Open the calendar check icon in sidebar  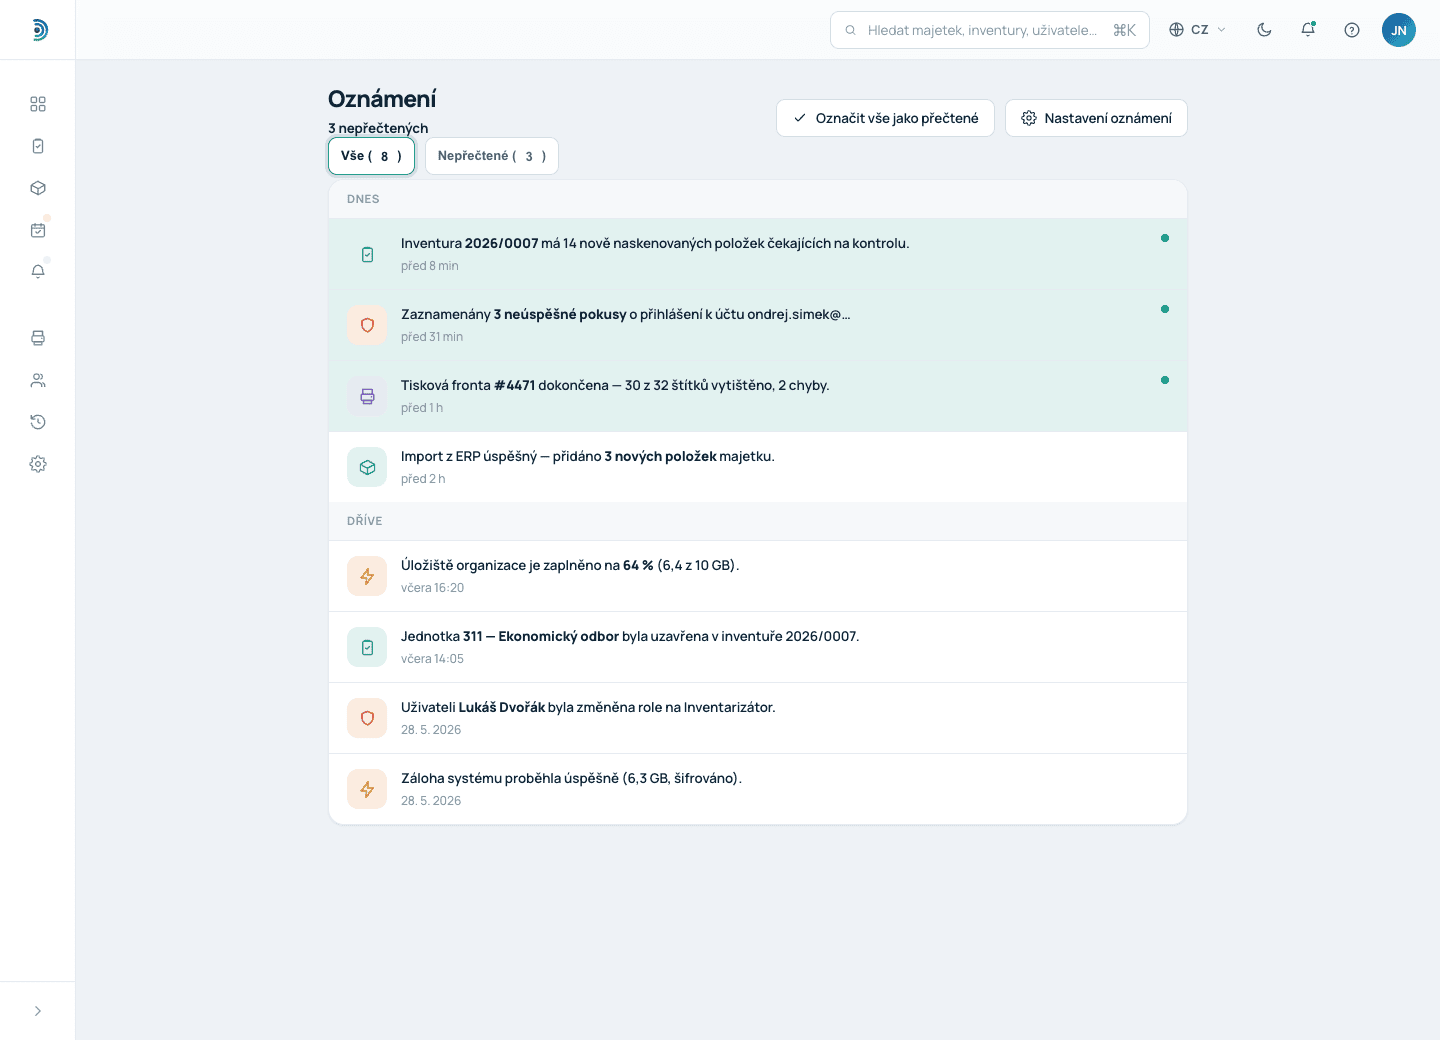pyautogui.click(x=38, y=230)
